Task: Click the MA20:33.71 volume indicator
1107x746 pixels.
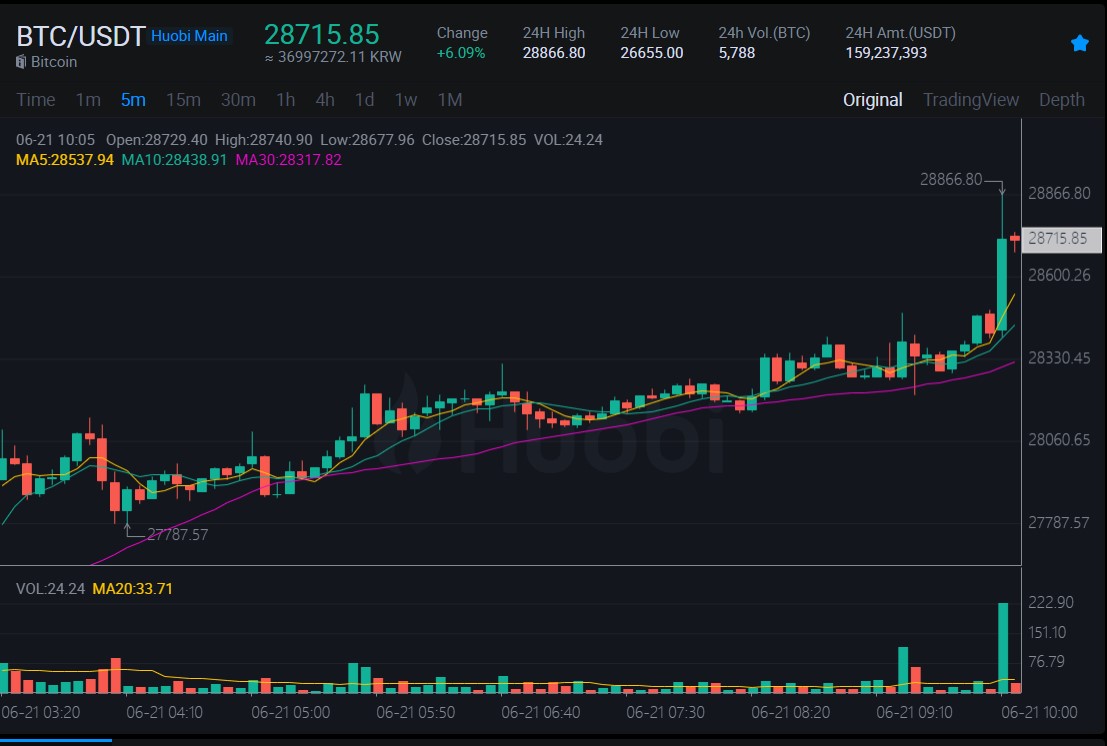Action: point(132,589)
